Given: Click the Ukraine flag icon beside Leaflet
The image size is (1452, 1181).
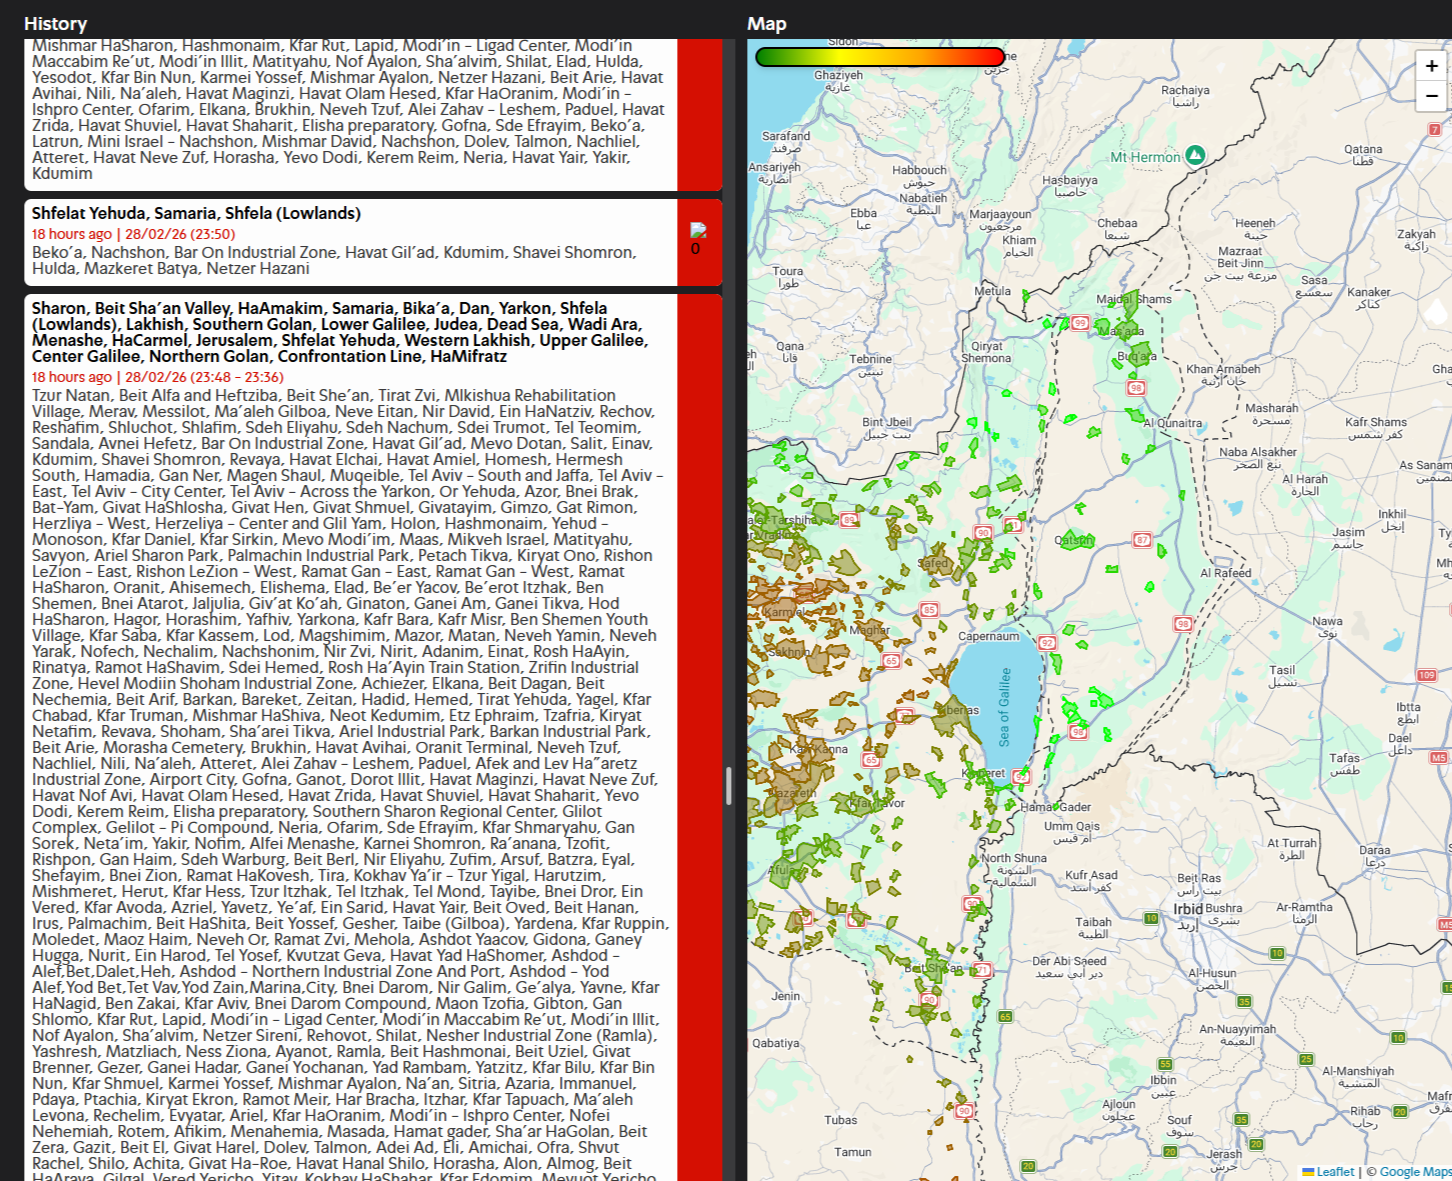Looking at the screenshot, I should coord(1308,1171).
